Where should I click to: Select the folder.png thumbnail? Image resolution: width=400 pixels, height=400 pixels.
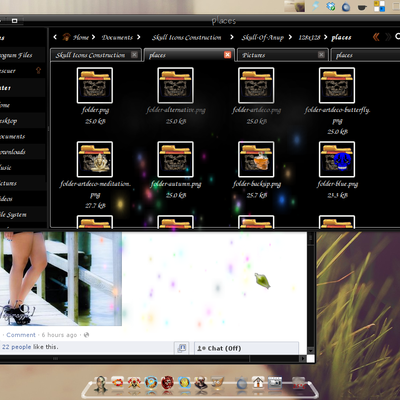(x=95, y=85)
